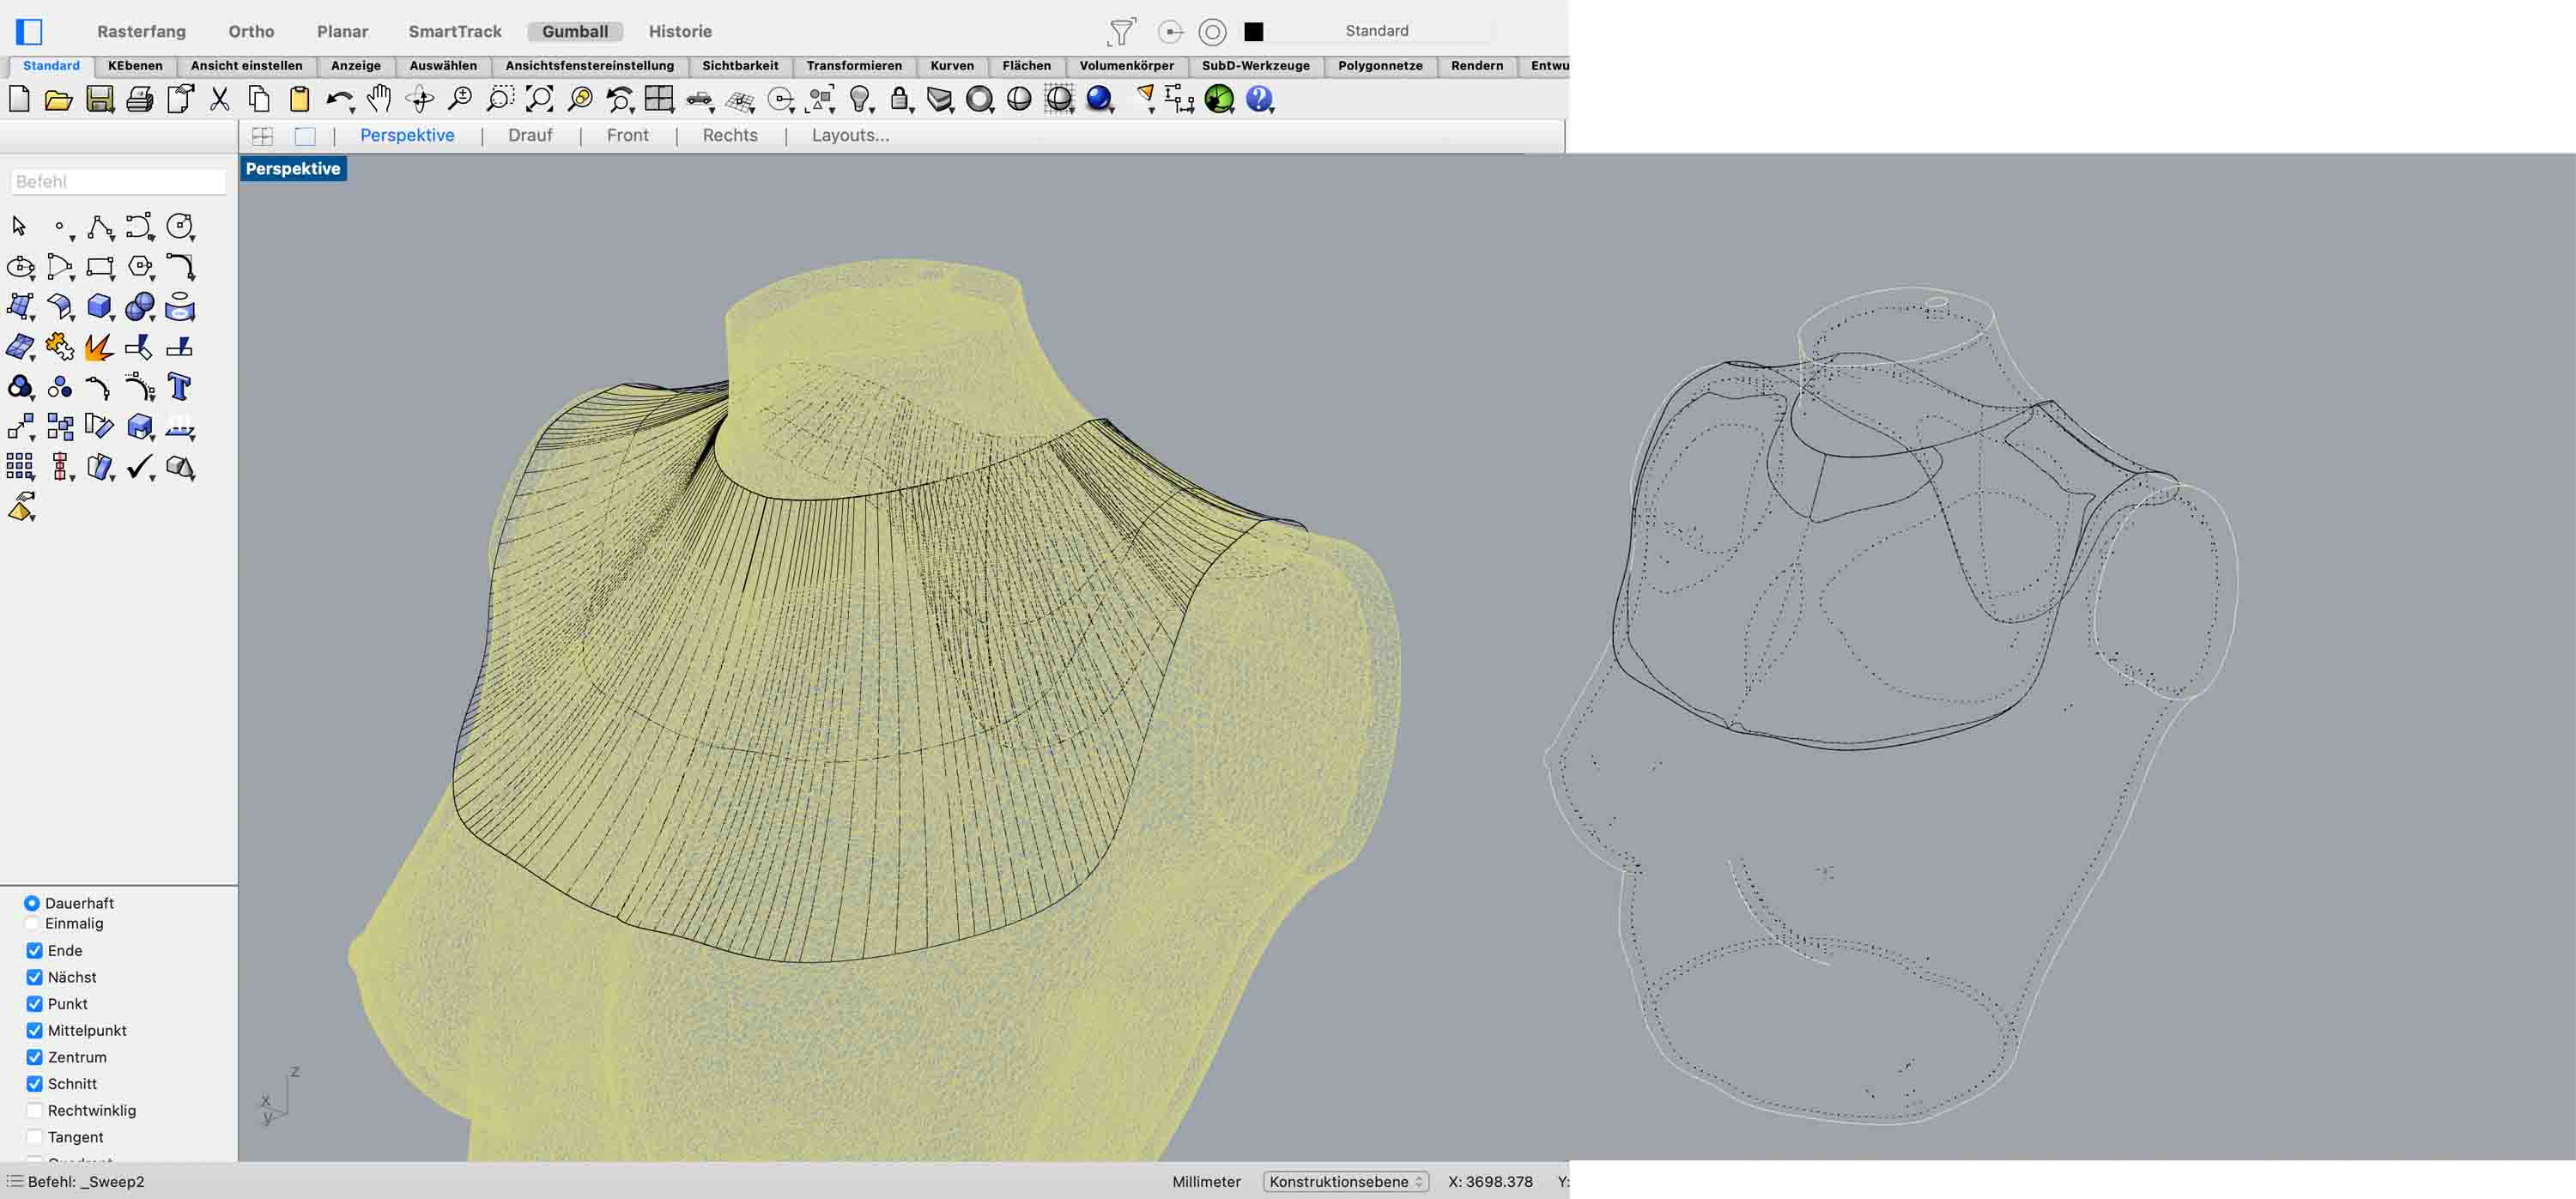The image size is (2576, 1199).
Task: Select the Text object tool
Action: pyautogui.click(x=179, y=387)
